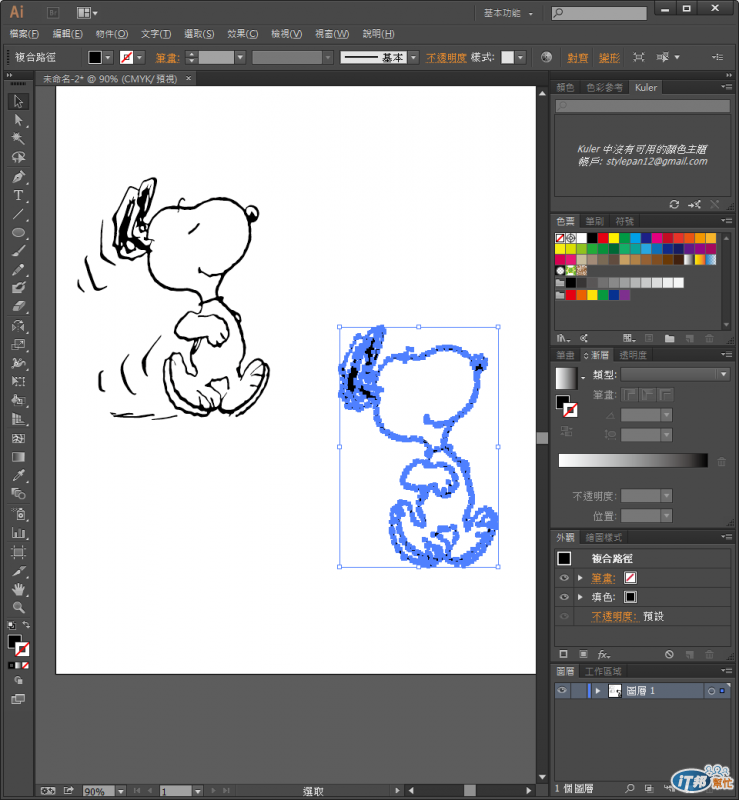Viewport: 739px width, 800px height.
Task: Toggle lock column for 圖層 1
Action: pos(579,691)
